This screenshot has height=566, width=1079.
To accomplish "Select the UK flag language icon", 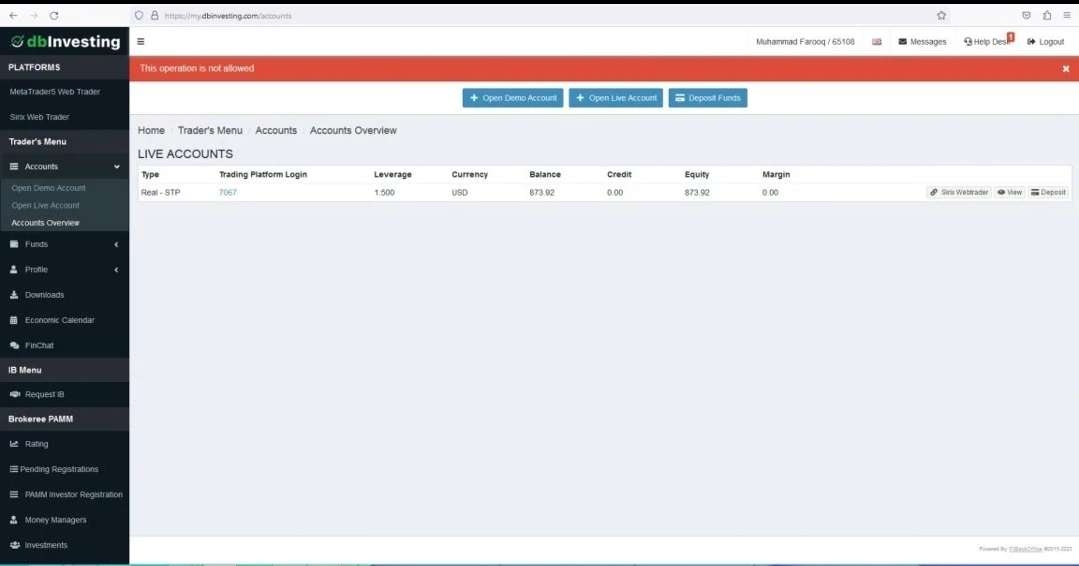I will (877, 42).
